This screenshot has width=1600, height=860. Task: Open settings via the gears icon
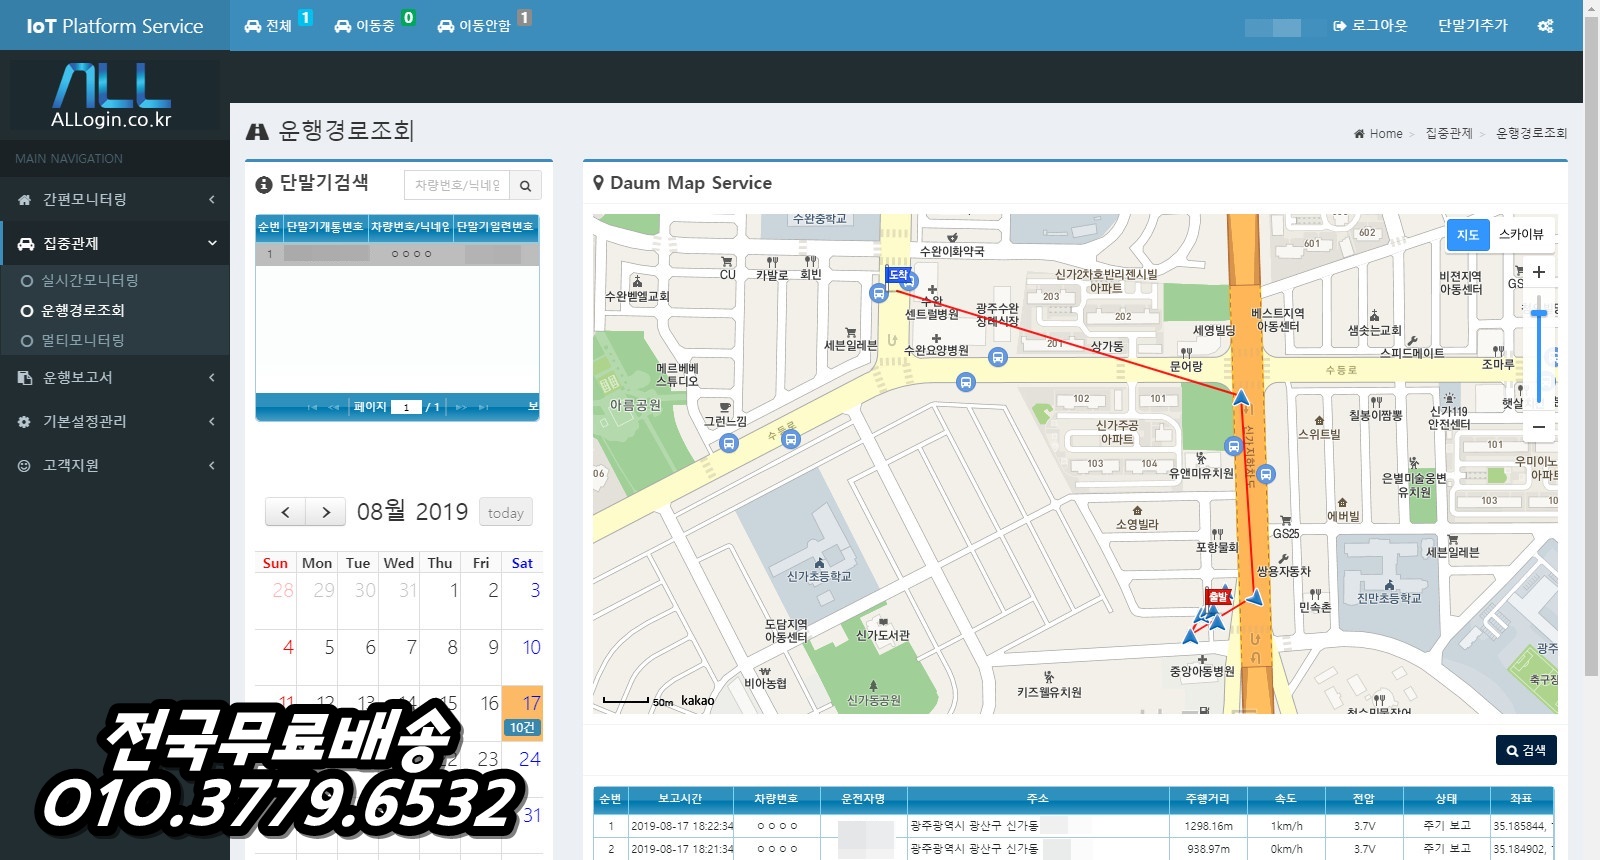click(x=1545, y=26)
